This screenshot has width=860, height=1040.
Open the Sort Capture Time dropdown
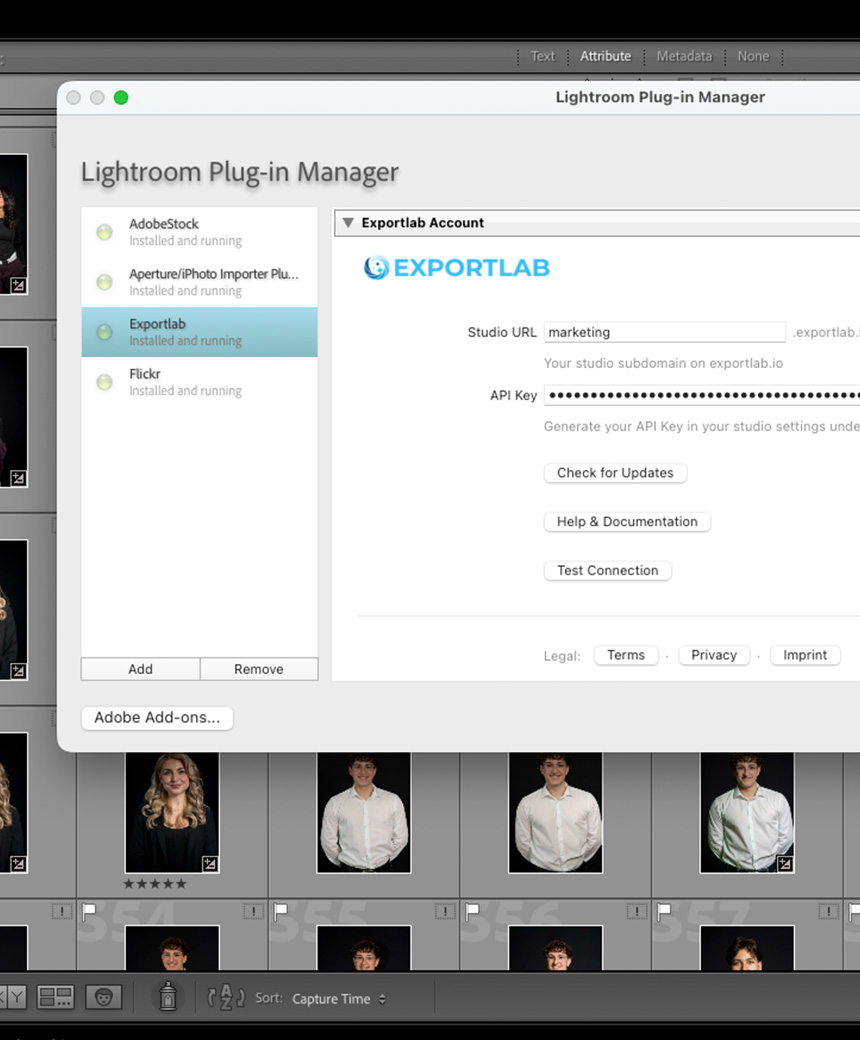(x=339, y=999)
